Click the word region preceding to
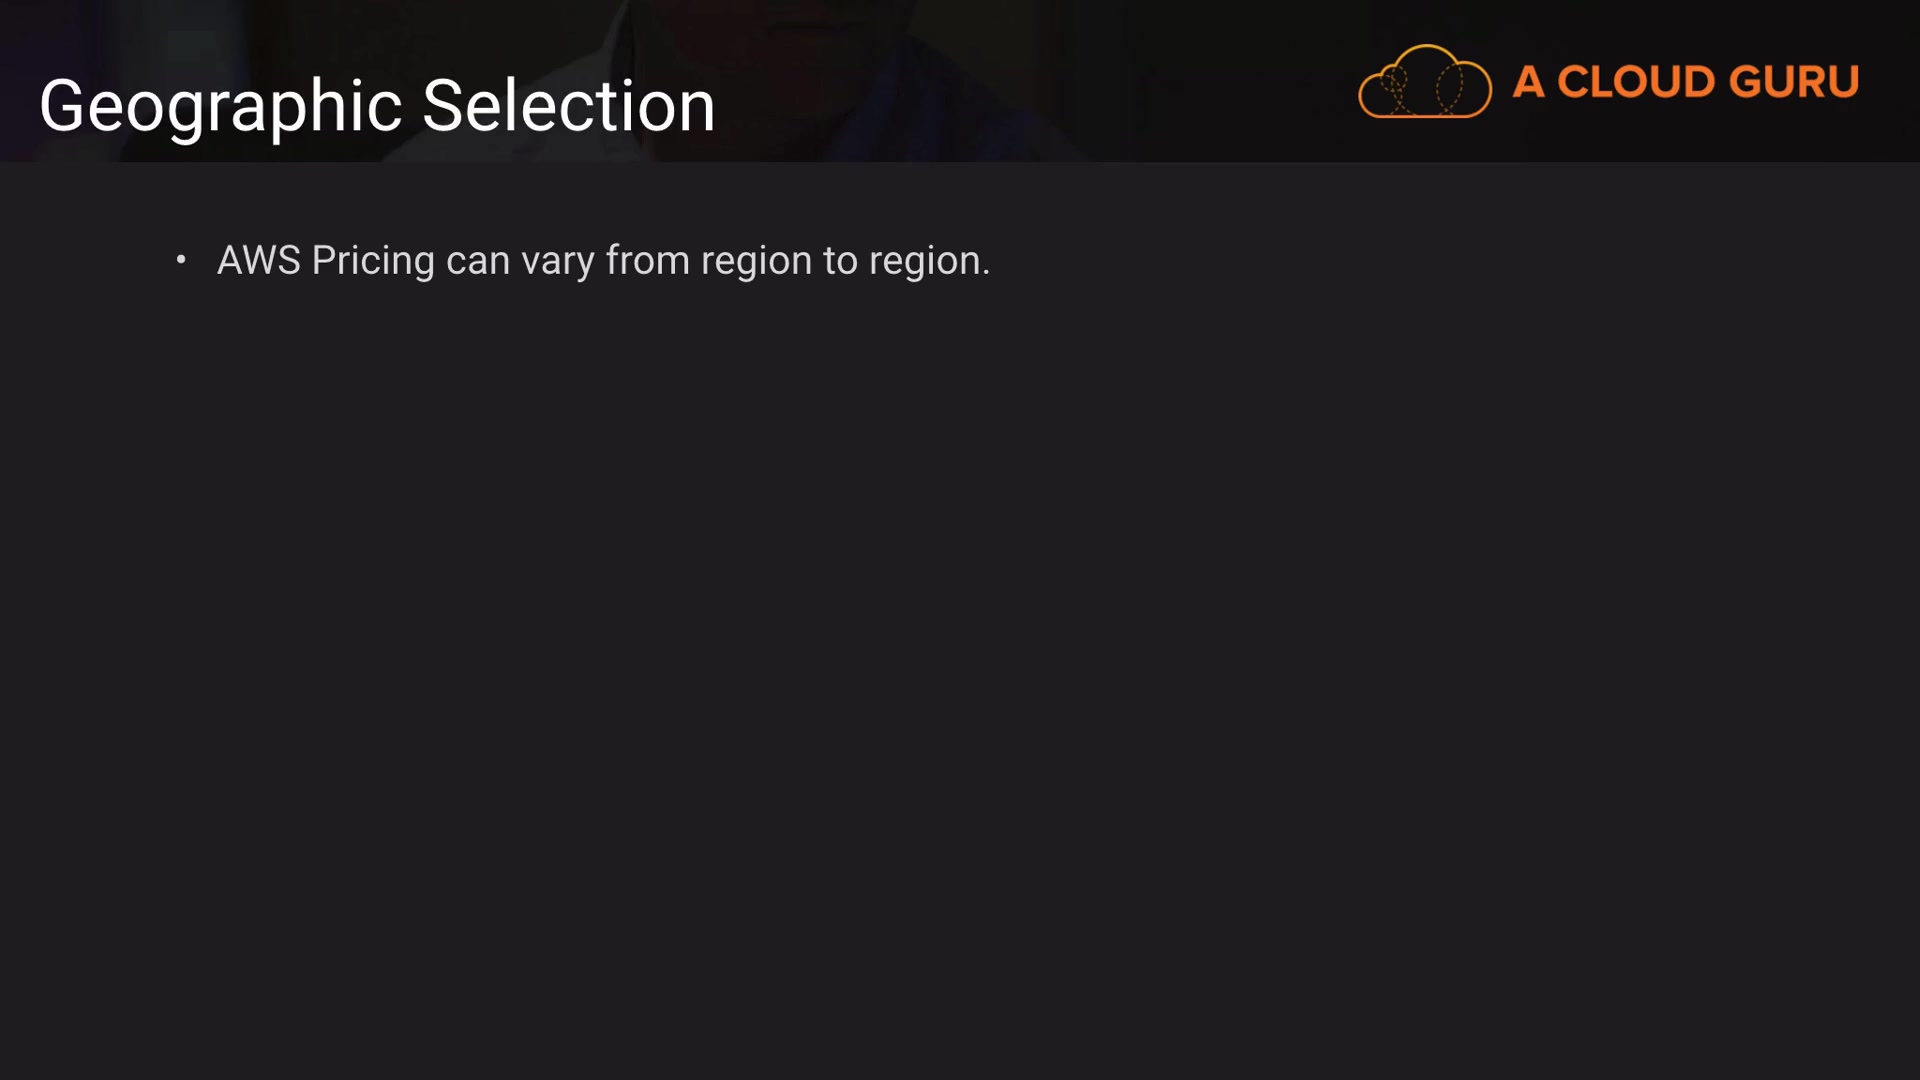The width and height of the screenshot is (1920, 1080). pos(756,260)
